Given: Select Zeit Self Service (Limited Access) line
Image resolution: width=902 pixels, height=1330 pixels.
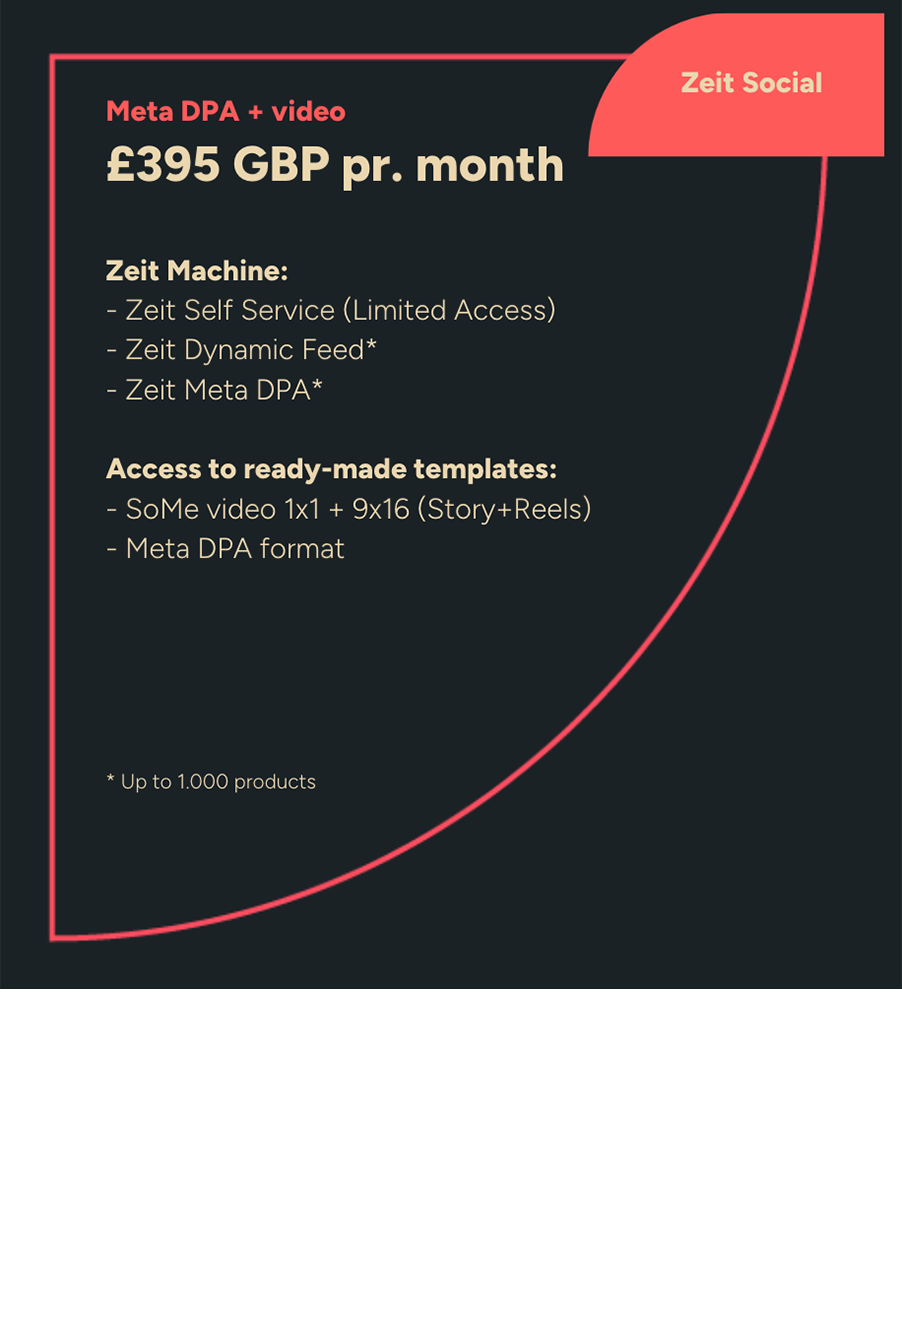Looking at the screenshot, I should pos(331,310).
